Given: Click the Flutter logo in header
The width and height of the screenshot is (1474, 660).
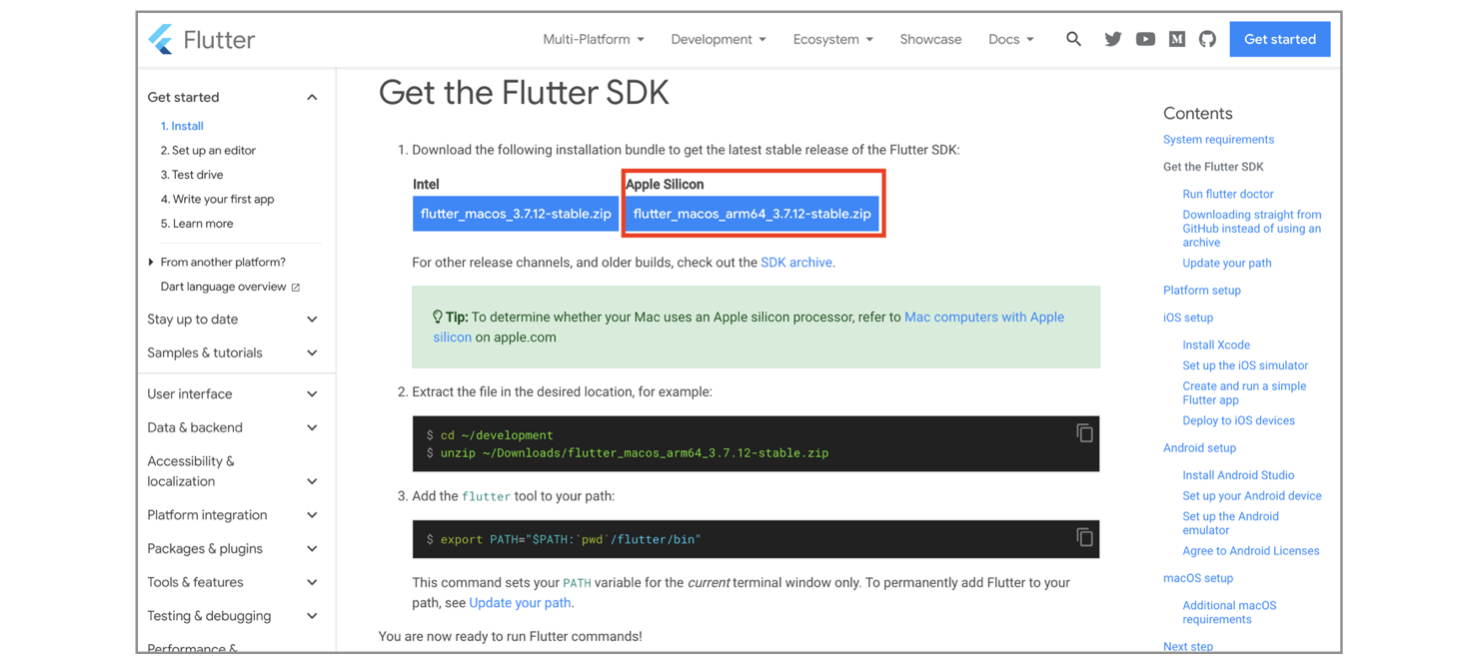Looking at the screenshot, I should [x=202, y=40].
